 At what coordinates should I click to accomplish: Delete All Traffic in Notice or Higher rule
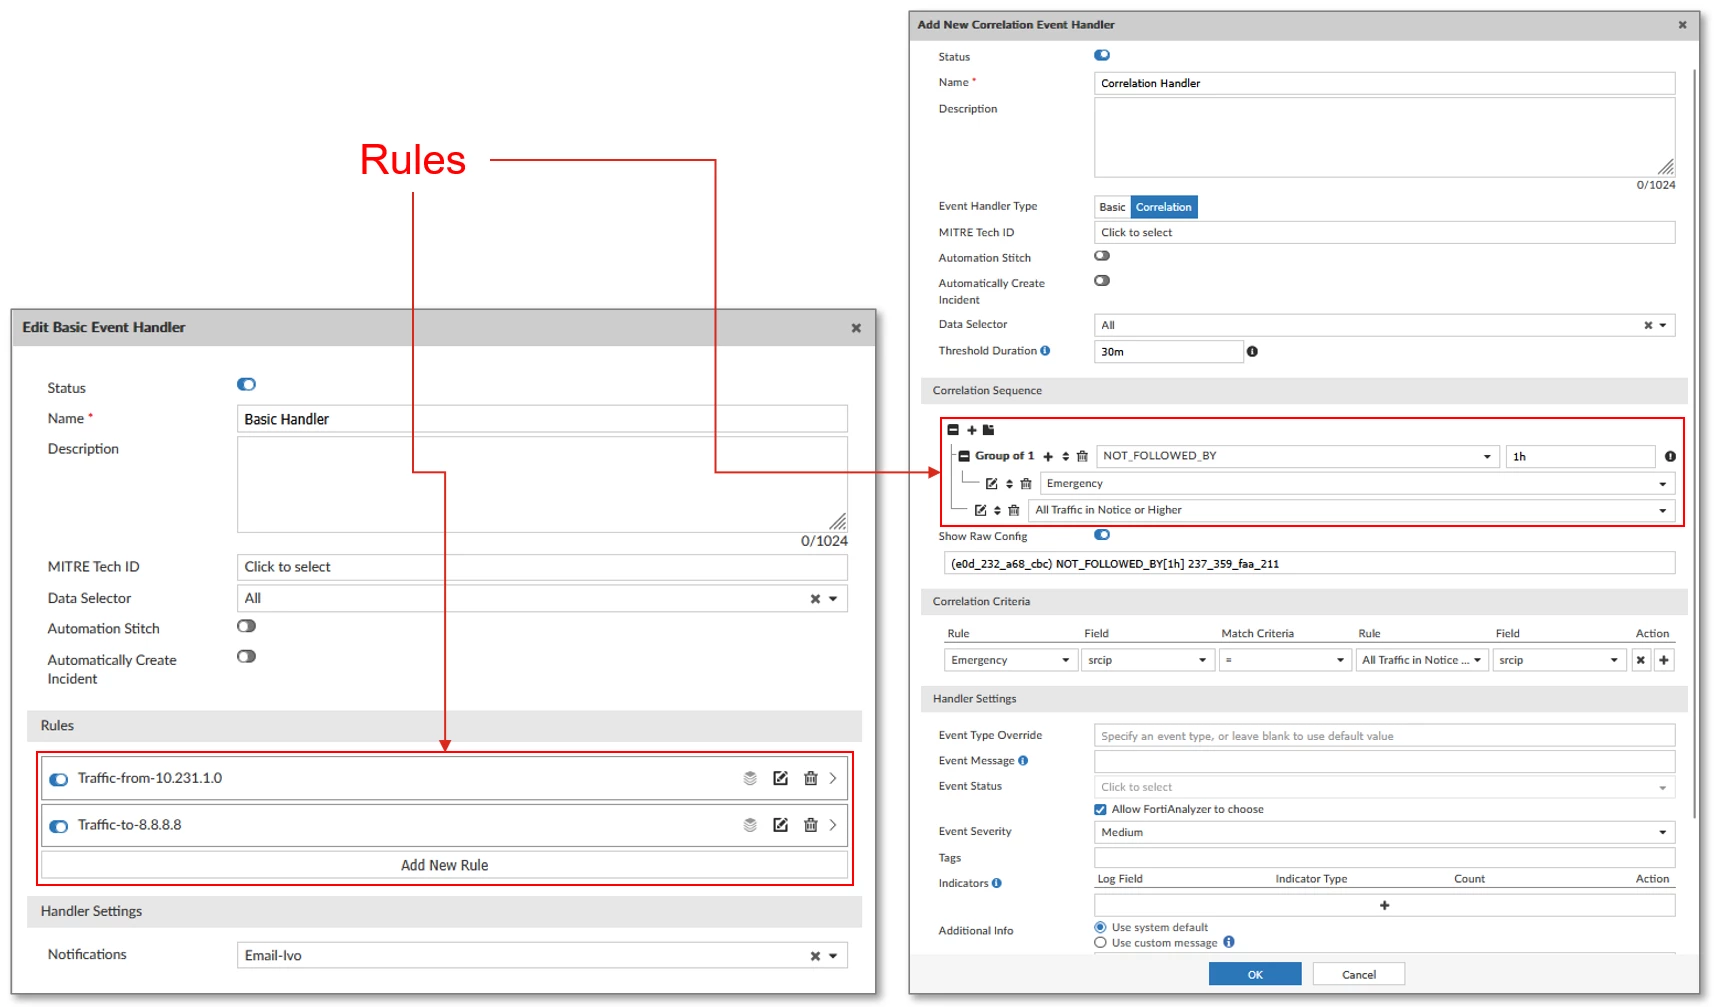tap(1014, 510)
